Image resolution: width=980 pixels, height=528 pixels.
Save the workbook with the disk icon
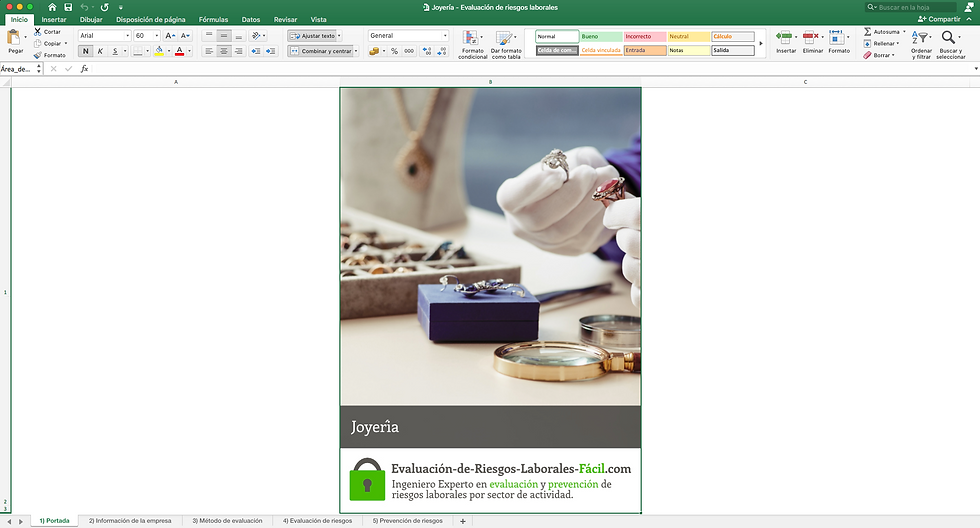click(68, 7)
